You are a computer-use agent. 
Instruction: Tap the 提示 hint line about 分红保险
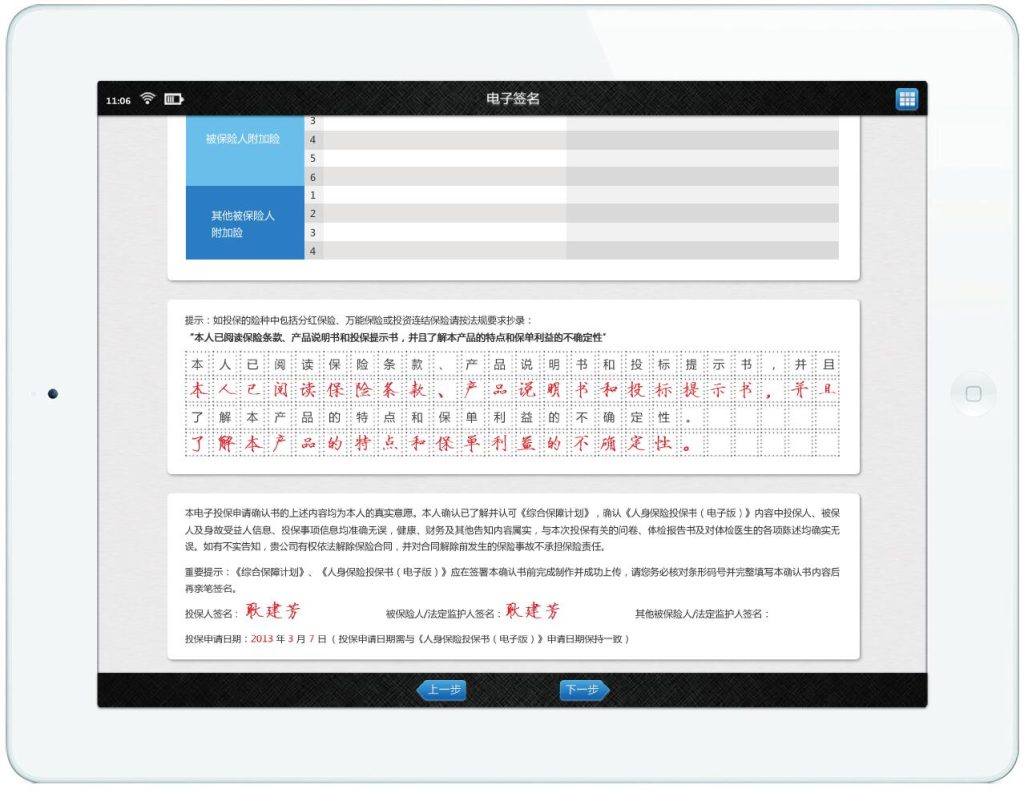pos(359,321)
